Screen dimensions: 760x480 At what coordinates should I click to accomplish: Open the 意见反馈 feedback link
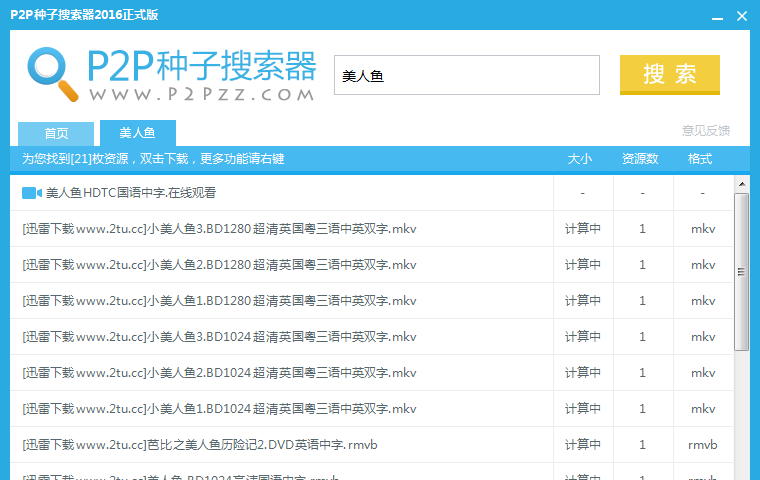coord(706,130)
